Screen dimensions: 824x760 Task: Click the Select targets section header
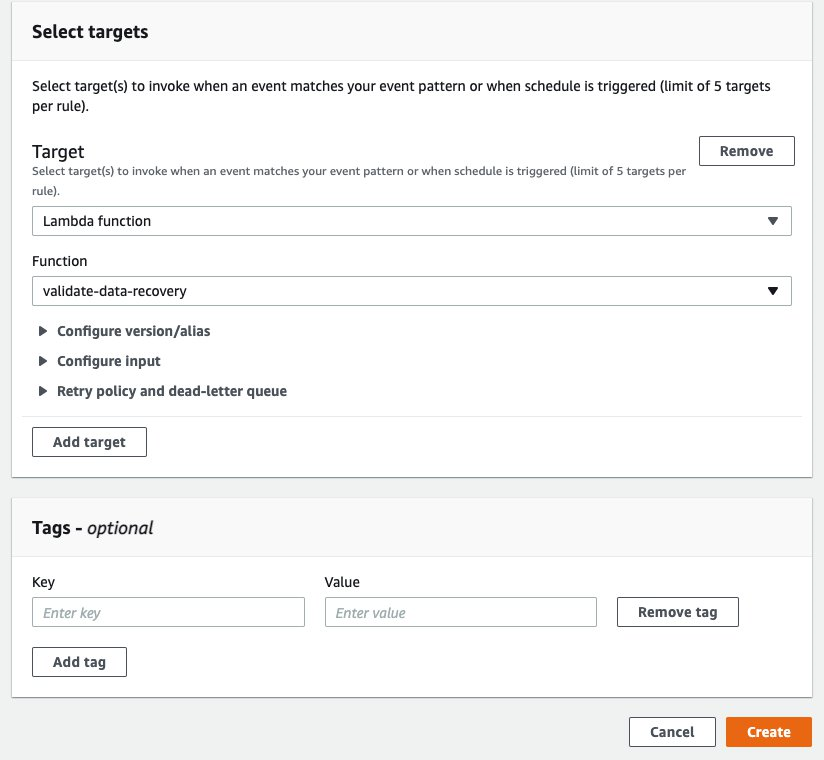[x=90, y=31]
